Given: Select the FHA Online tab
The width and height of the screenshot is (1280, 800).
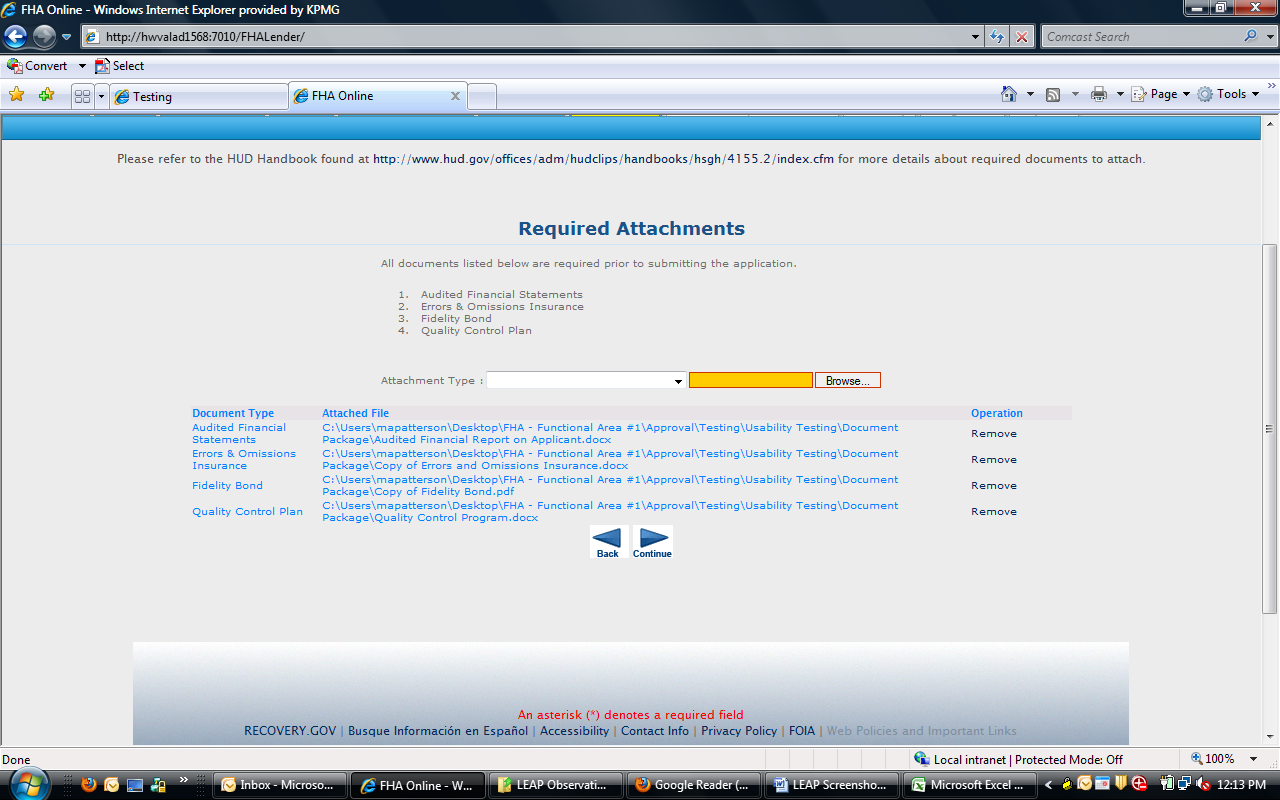Looking at the screenshot, I should click(378, 96).
